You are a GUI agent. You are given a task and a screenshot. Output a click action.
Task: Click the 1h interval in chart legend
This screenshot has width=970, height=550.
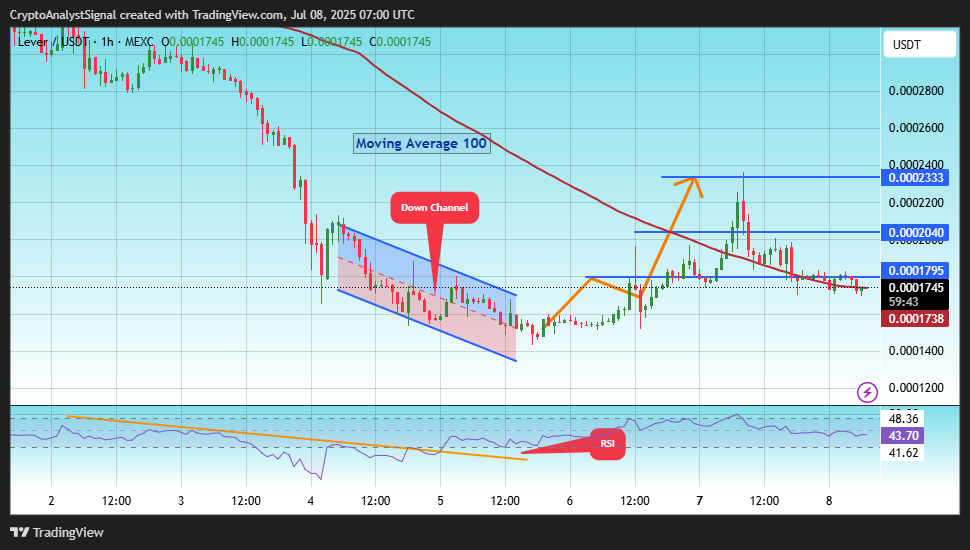click(108, 42)
